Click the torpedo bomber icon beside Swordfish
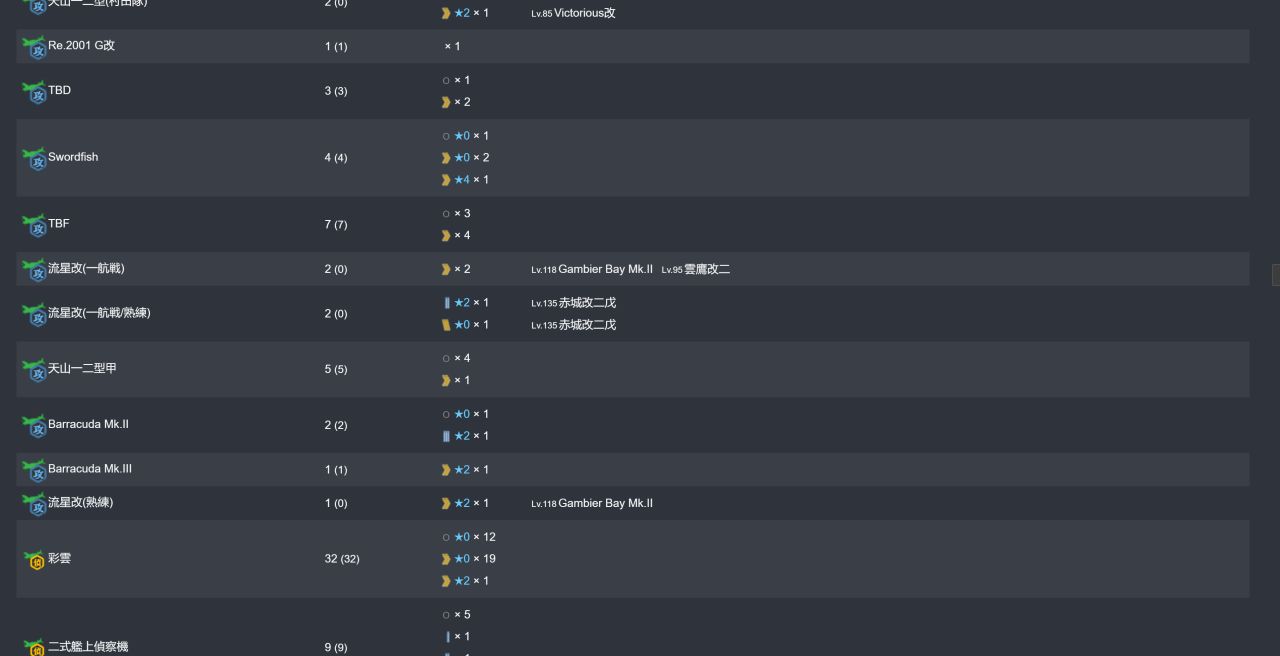The height and width of the screenshot is (656, 1280). 35,158
